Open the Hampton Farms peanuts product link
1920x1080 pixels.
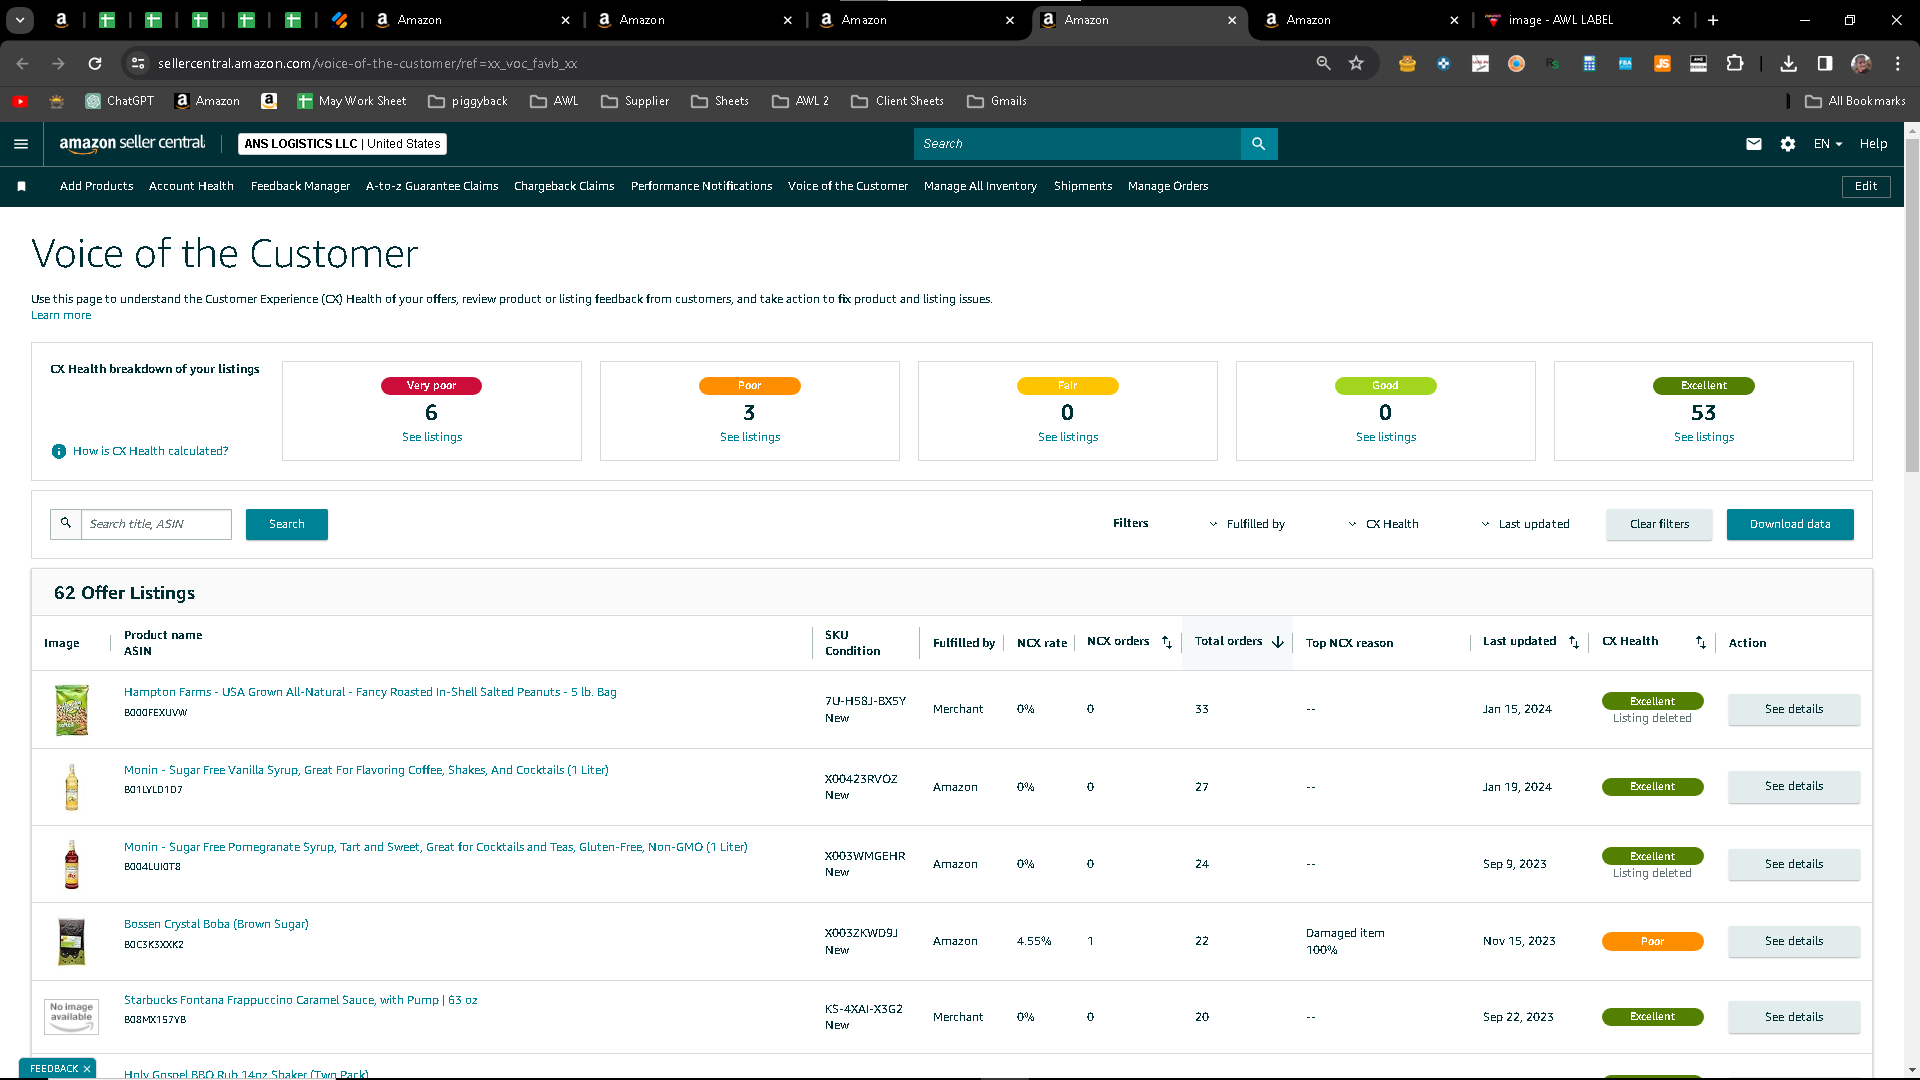pyautogui.click(x=370, y=692)
